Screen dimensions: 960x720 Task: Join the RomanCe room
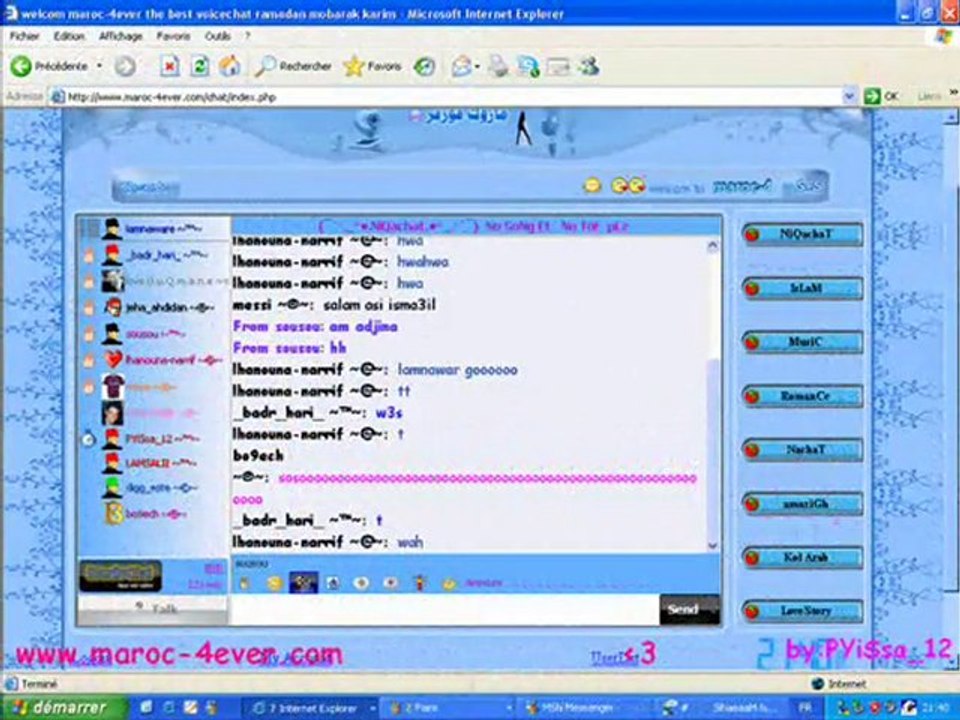803,396
